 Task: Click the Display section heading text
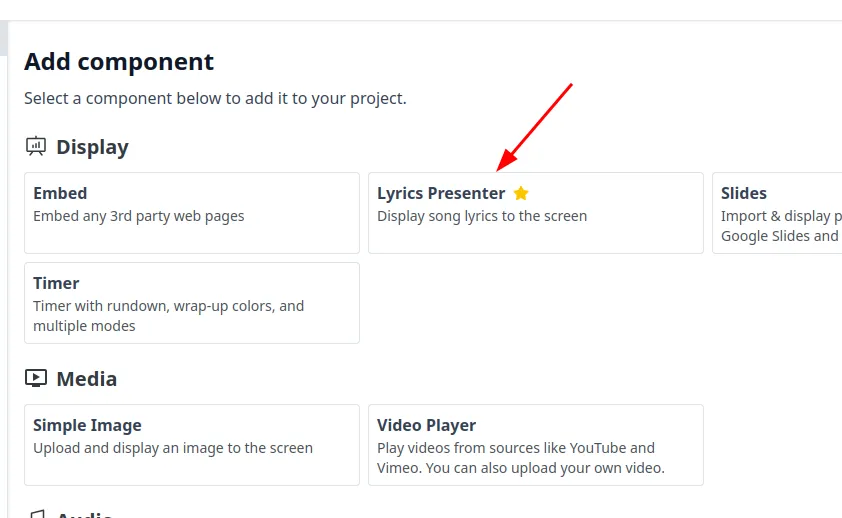[x=92, y=147]
